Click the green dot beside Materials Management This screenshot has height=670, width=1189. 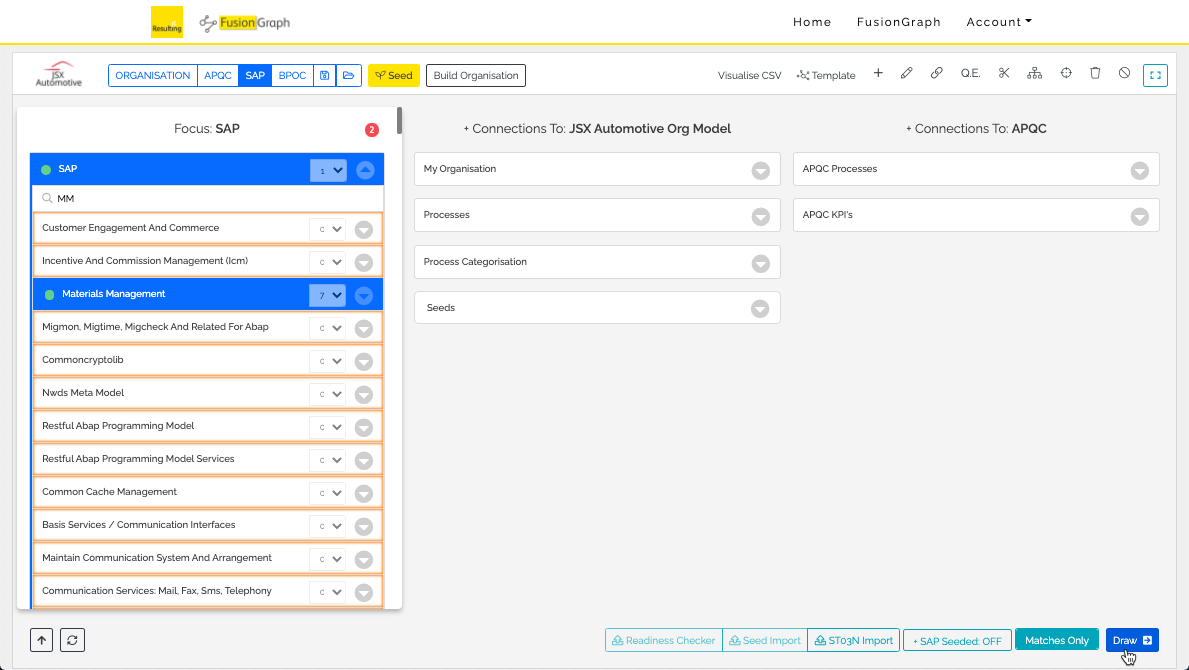[49, 295]
